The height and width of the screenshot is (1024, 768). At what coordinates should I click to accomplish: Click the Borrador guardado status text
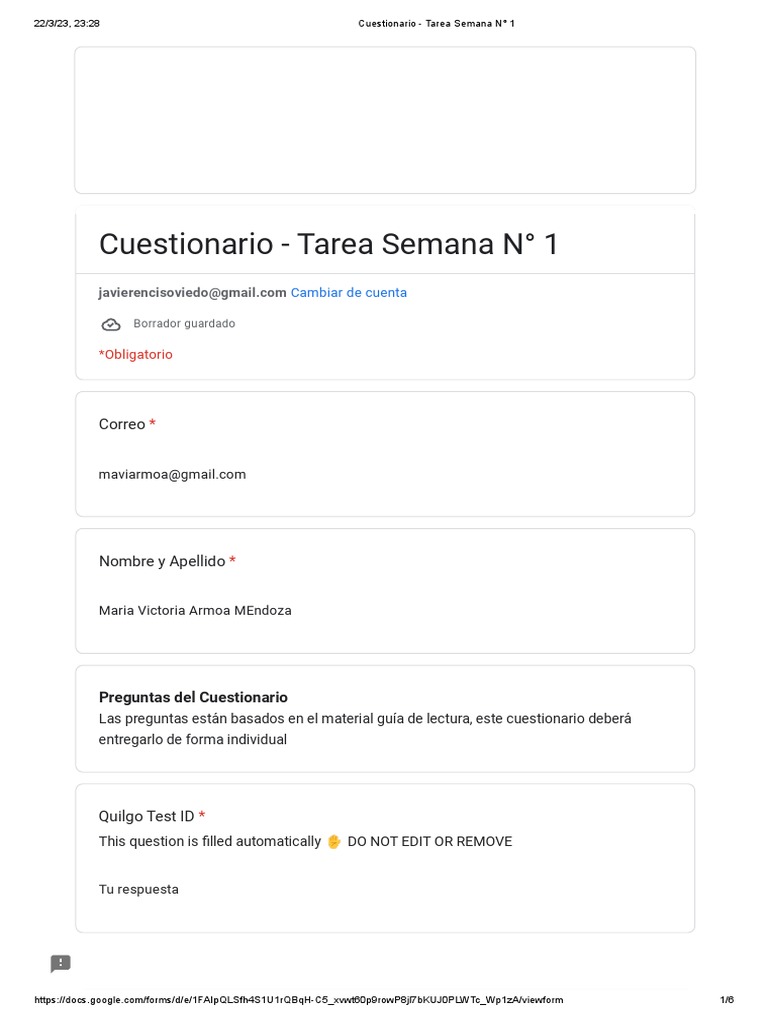click(184, 324)
